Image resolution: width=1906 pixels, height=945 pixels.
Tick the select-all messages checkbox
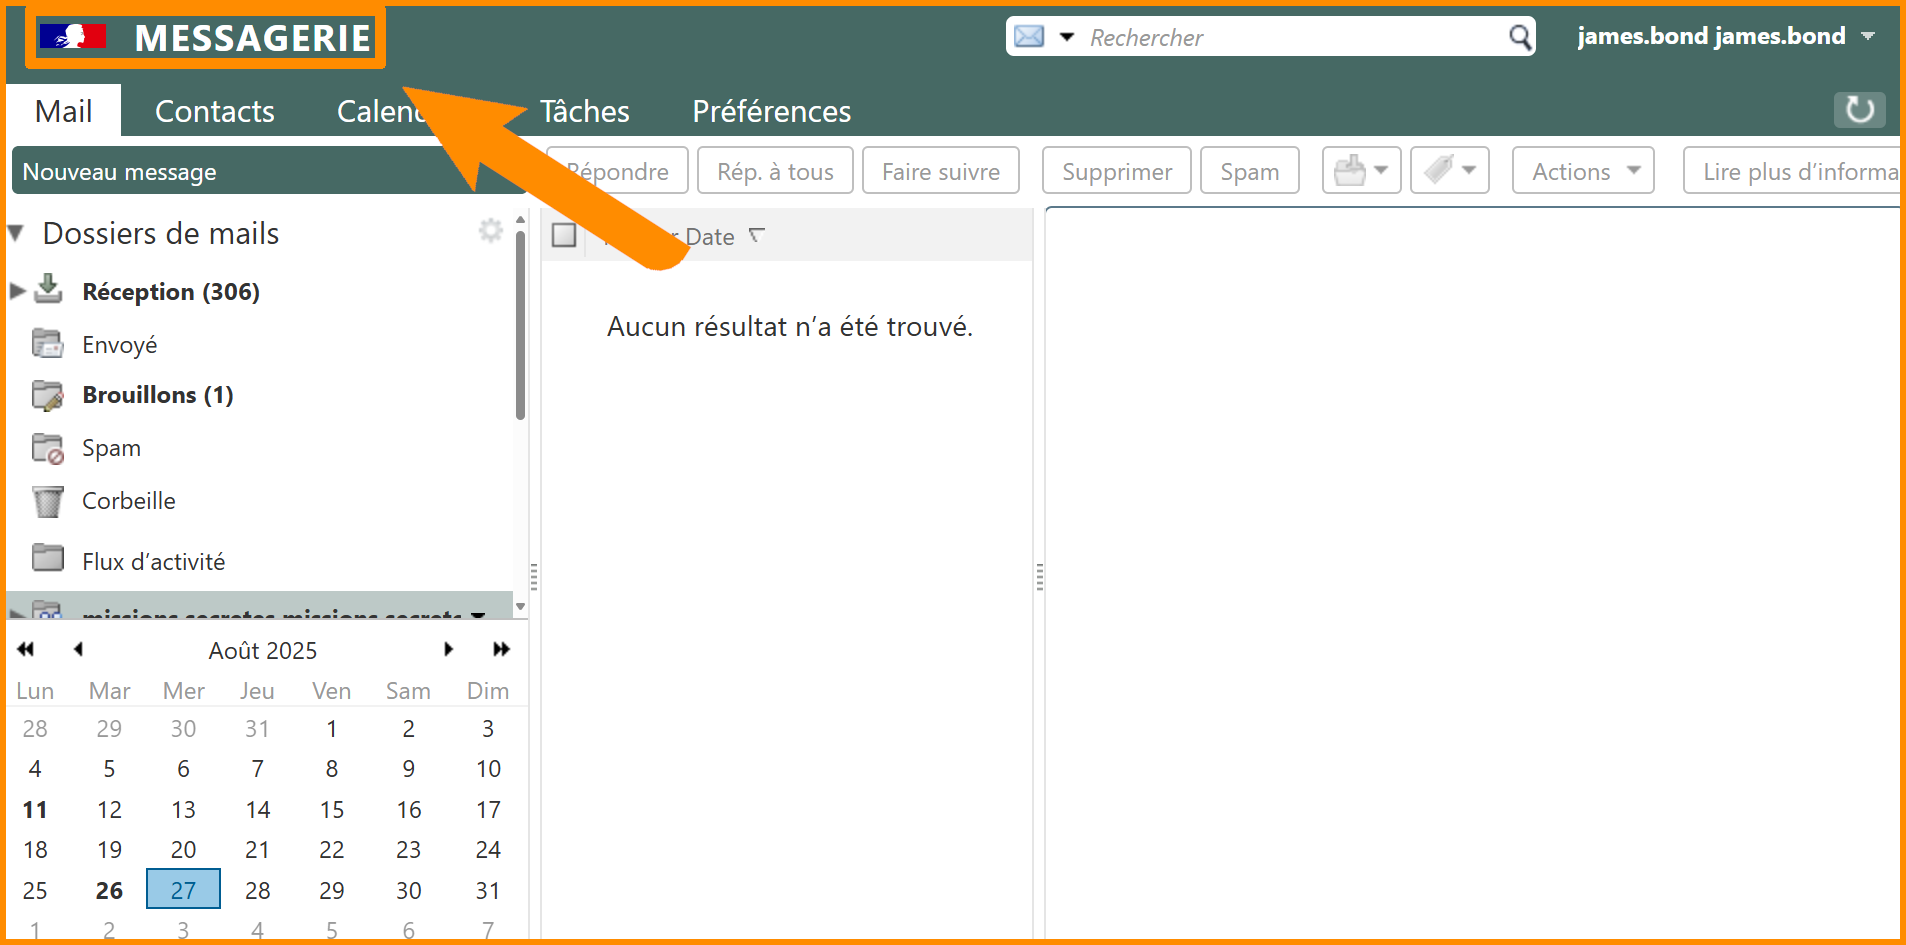pyautogui.click(x=564, y=236)
